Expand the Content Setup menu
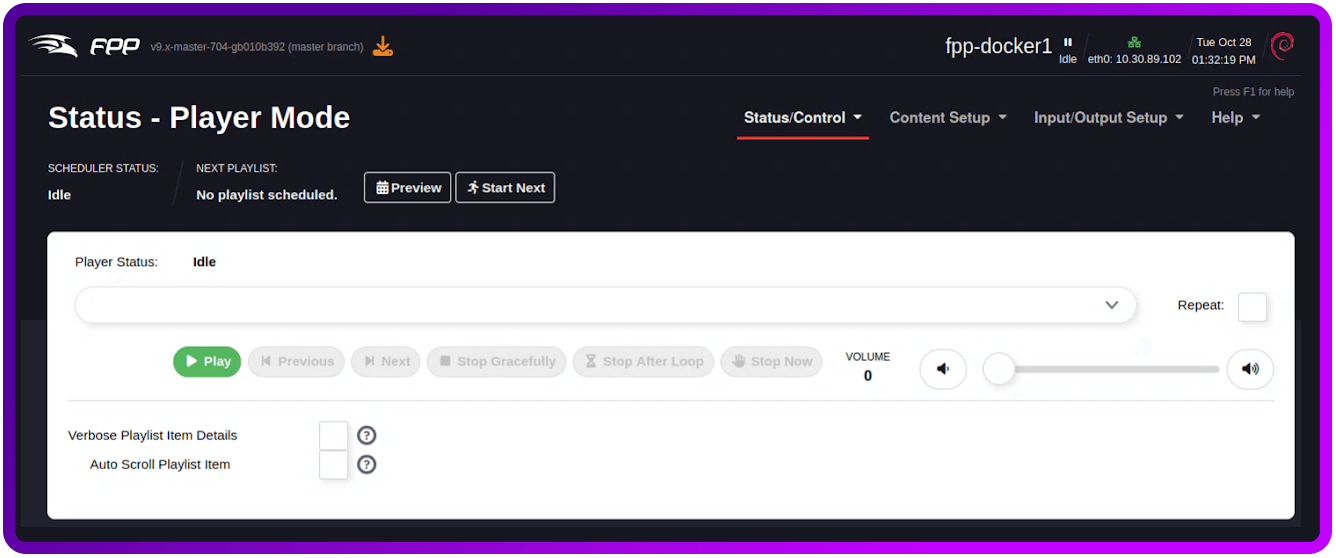The image size is (1336, 558). click(947, 118)
